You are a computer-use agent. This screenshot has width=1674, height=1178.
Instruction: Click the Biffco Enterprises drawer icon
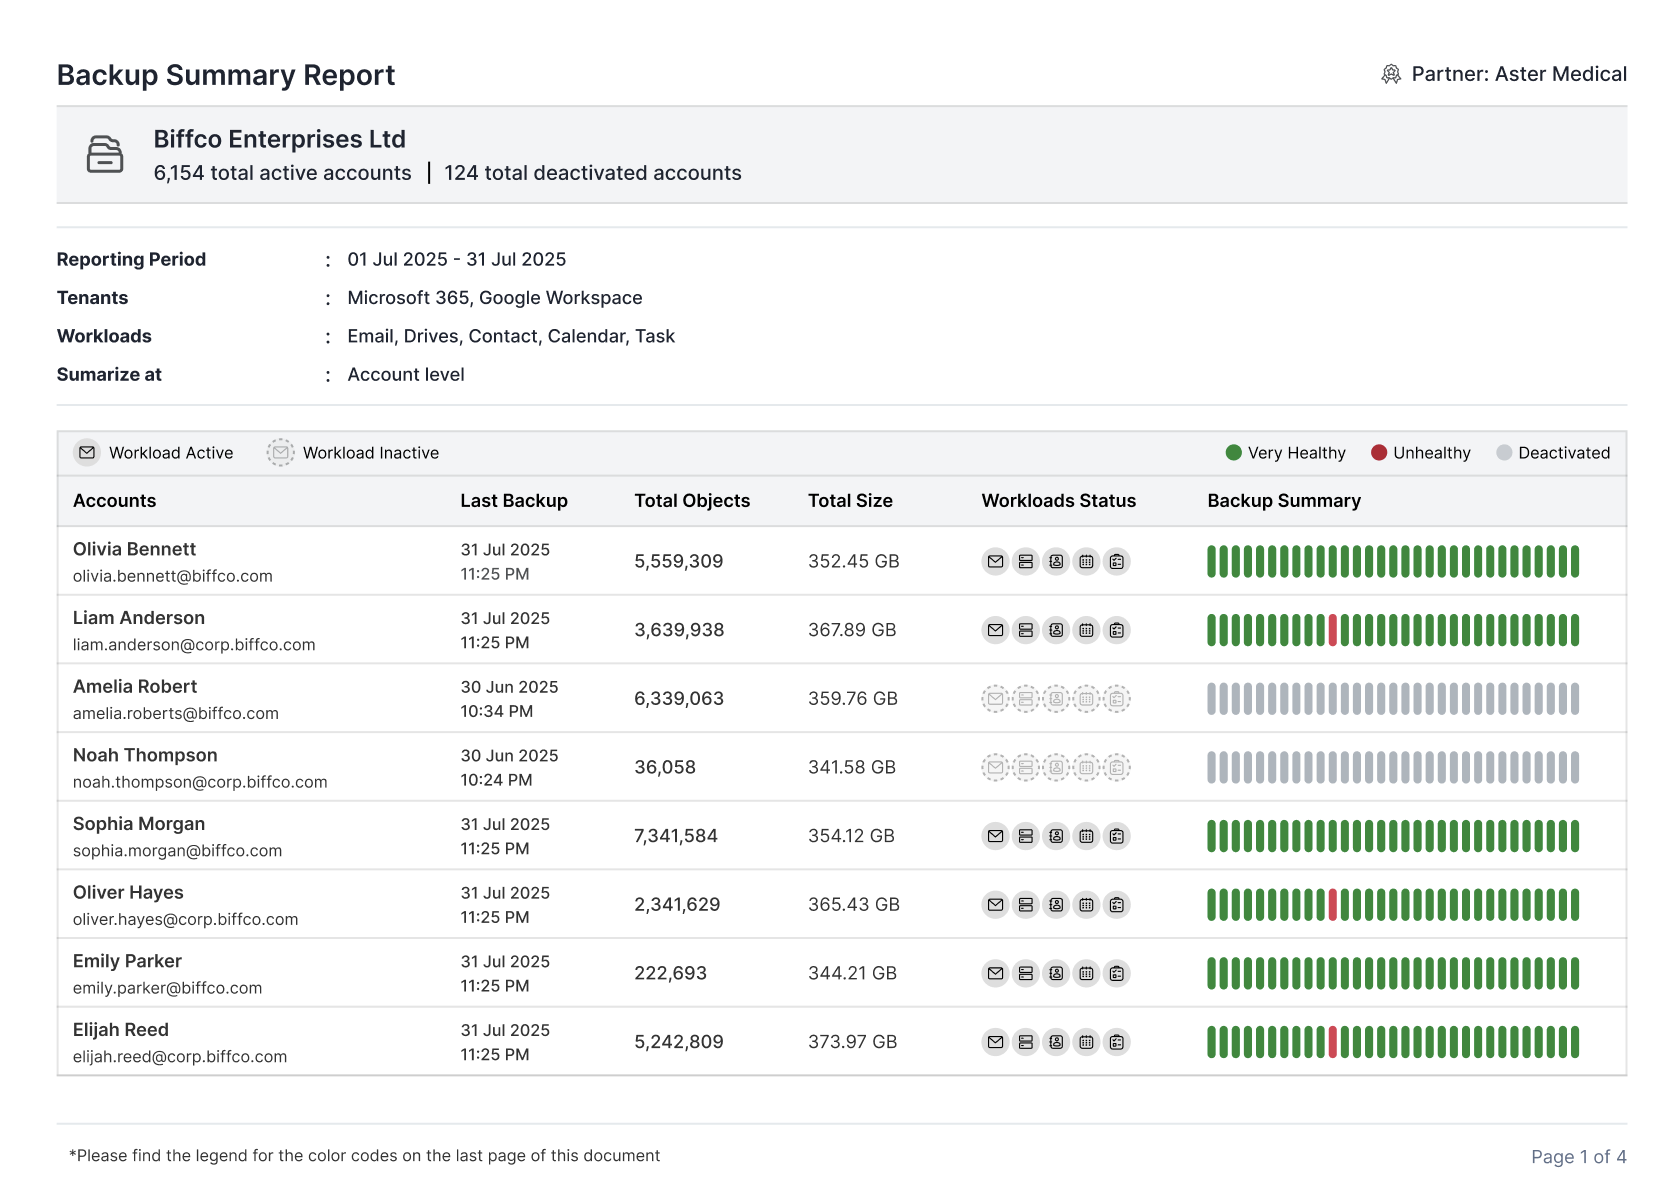click(x=105, y=155)
